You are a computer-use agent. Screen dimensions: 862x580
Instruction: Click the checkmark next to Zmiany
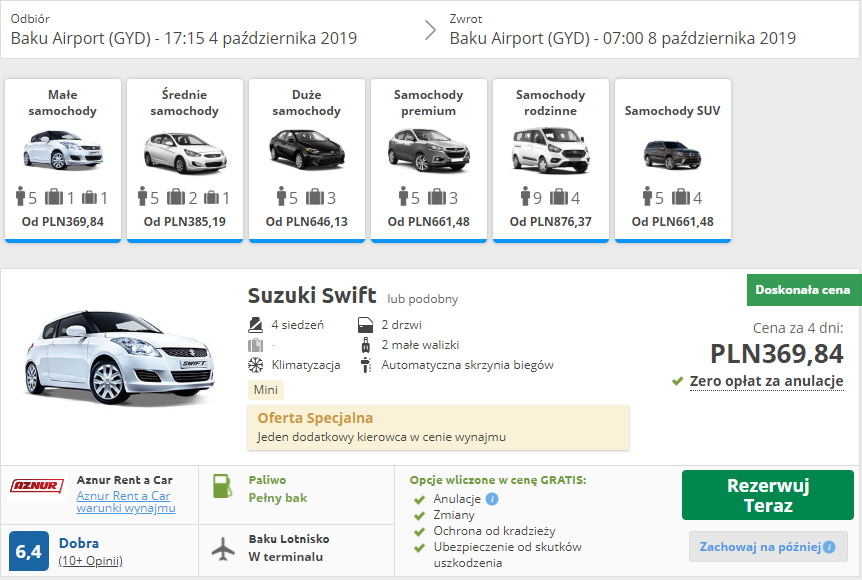pos(419,516)
